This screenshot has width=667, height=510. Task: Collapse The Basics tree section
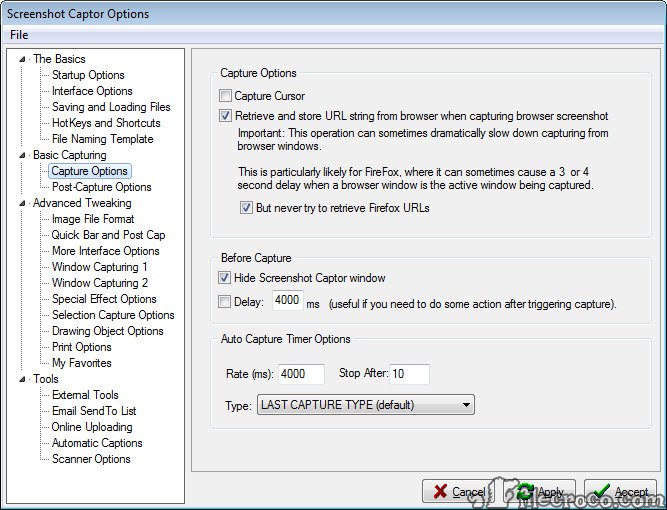(x=23, y=60)
